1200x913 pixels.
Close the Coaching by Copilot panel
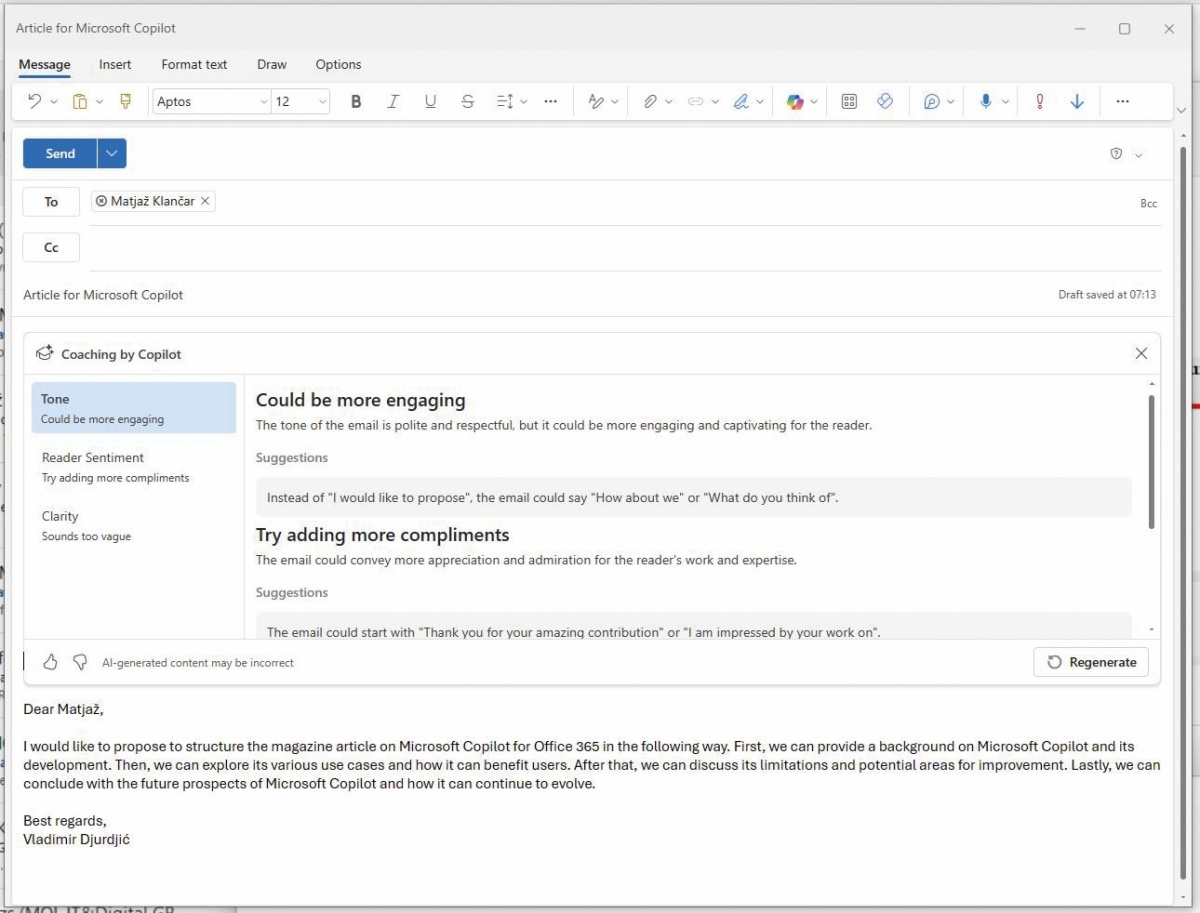pyautogui.click(x=1141, y=353)
